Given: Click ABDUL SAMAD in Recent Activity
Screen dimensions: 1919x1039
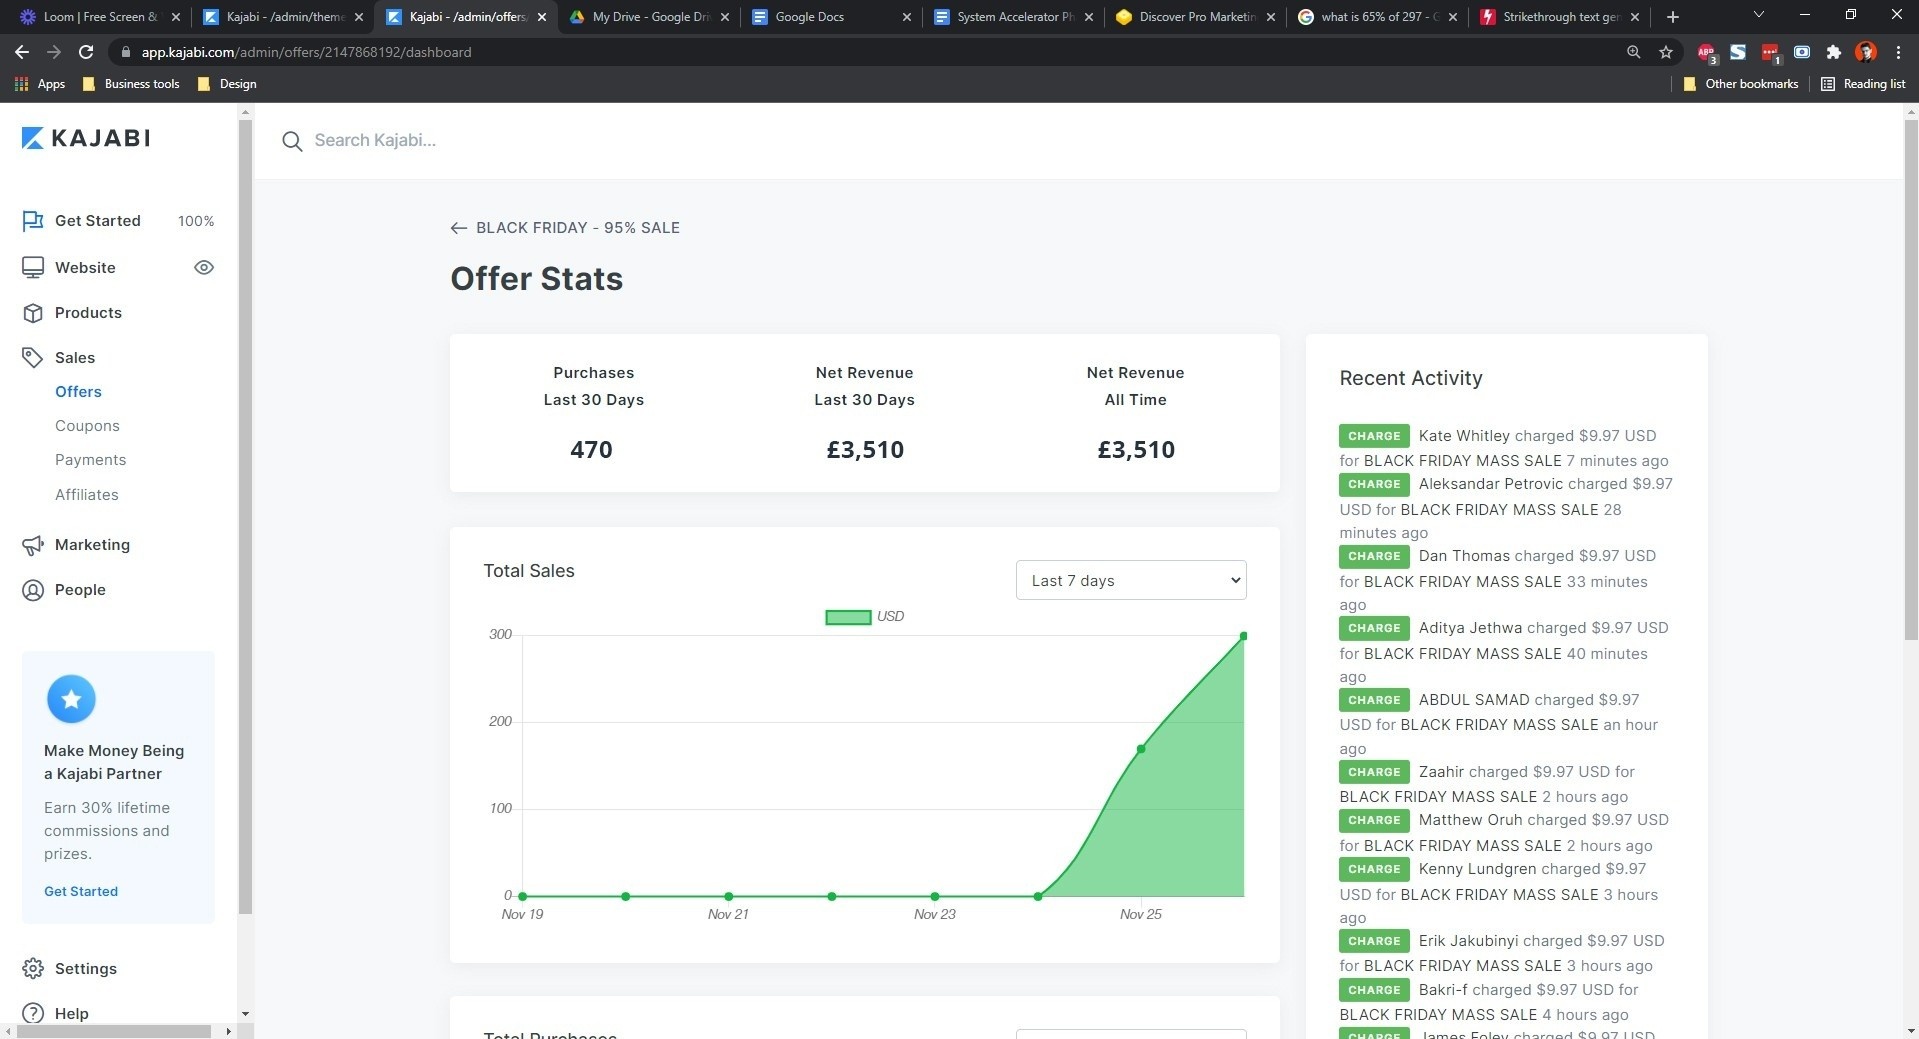Looking at the screenshot, I should pyautogui.click(x=1474, y=700).
